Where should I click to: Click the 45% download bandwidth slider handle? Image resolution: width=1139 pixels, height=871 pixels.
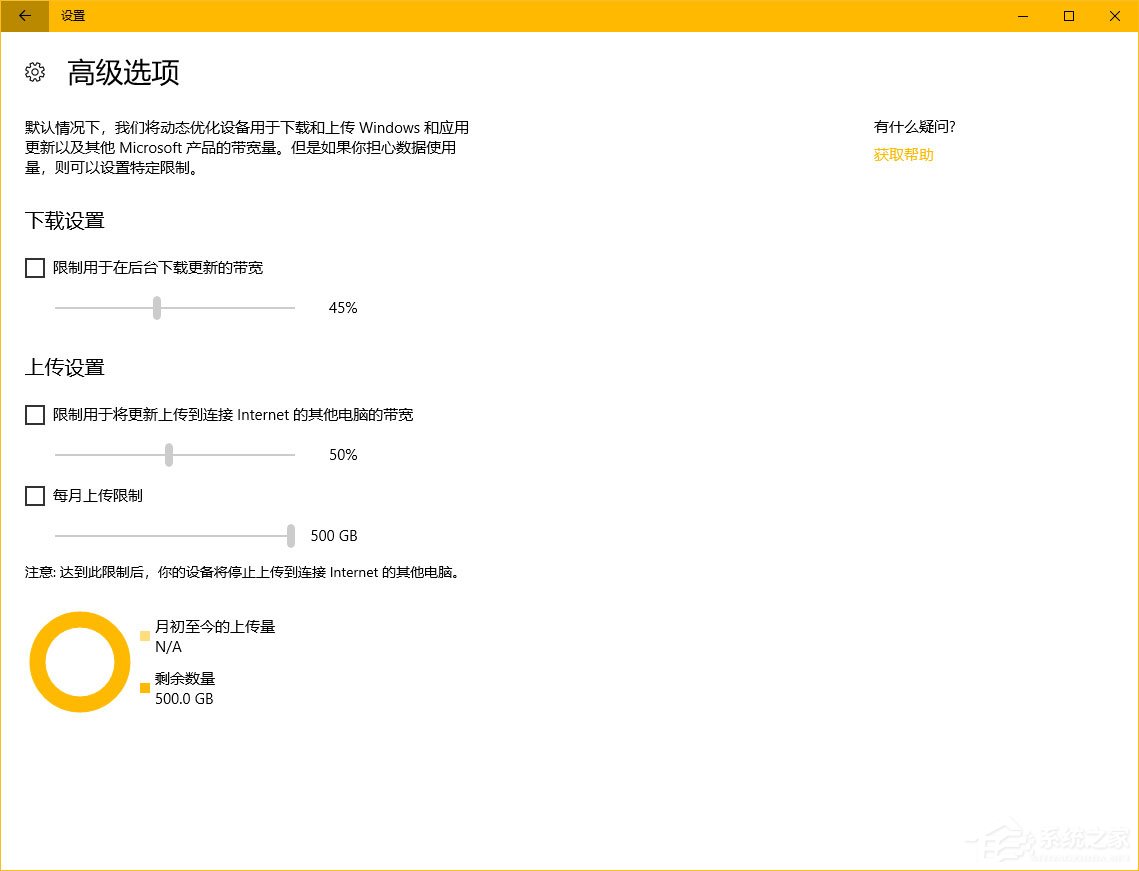[157, 308]
